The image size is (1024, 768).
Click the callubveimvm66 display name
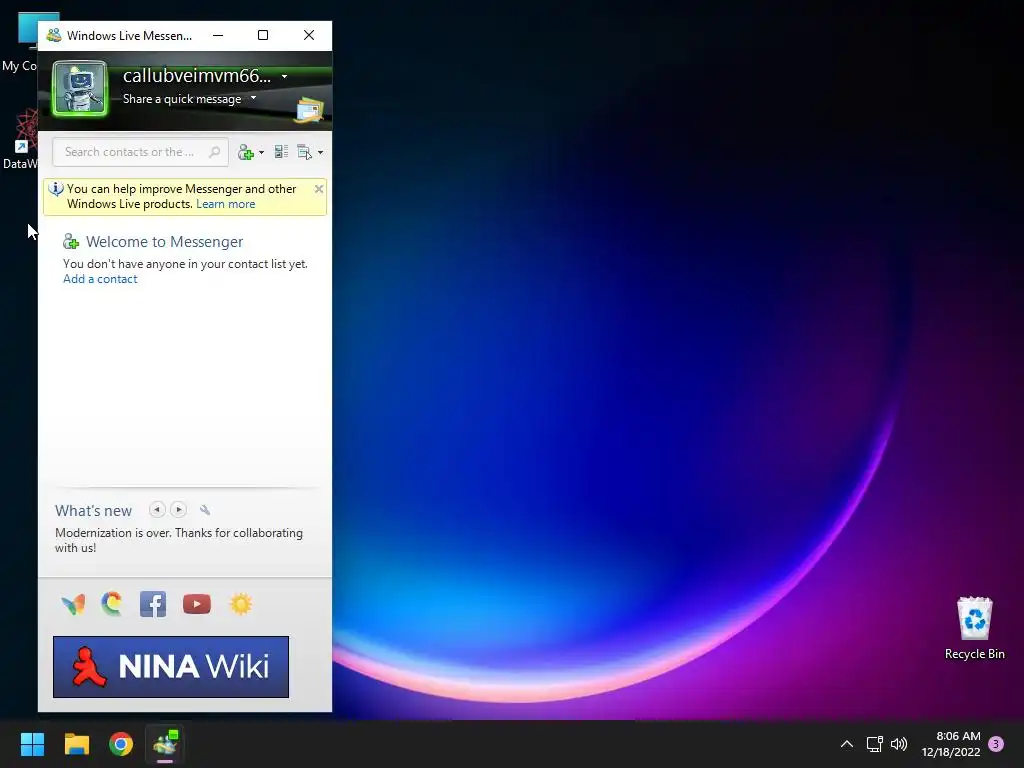tap(197, 76)
